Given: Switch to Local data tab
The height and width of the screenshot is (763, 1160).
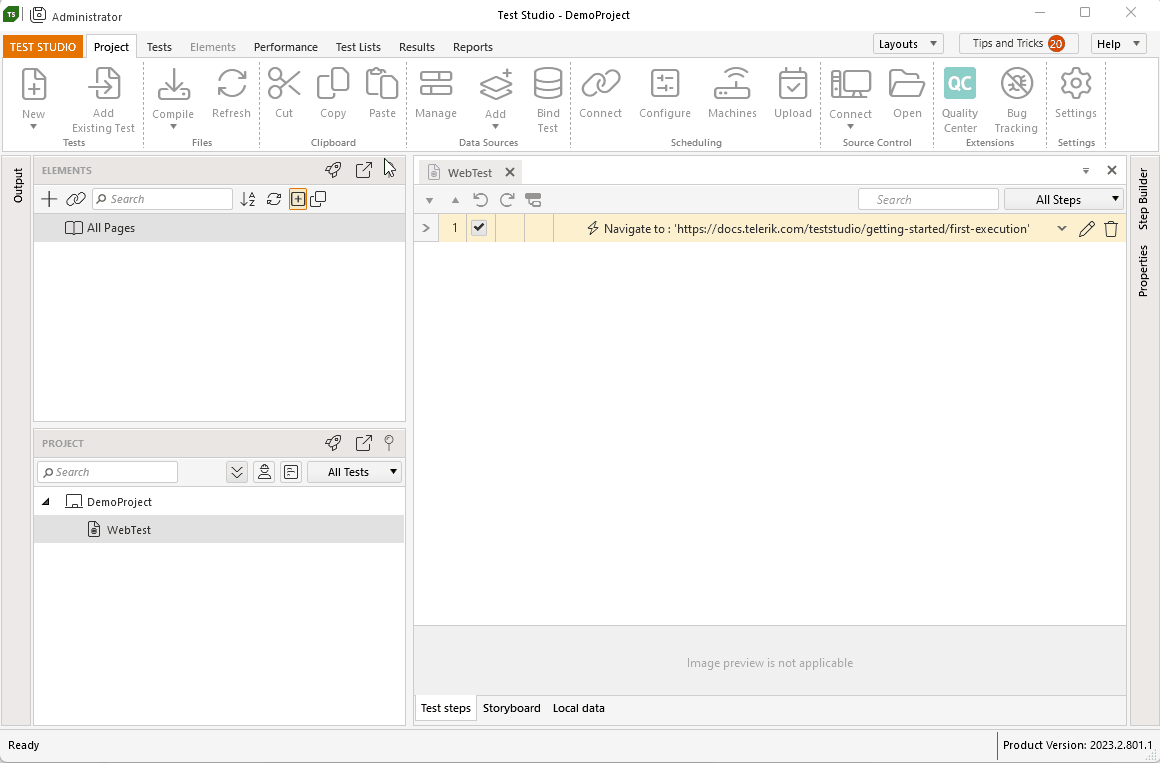Looking at the screenshot, I should point(579,708).
